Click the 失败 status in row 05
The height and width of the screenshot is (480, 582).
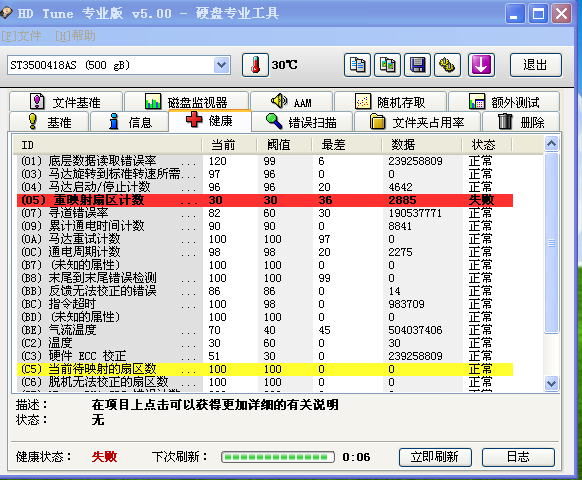click(x=481, y=200)
